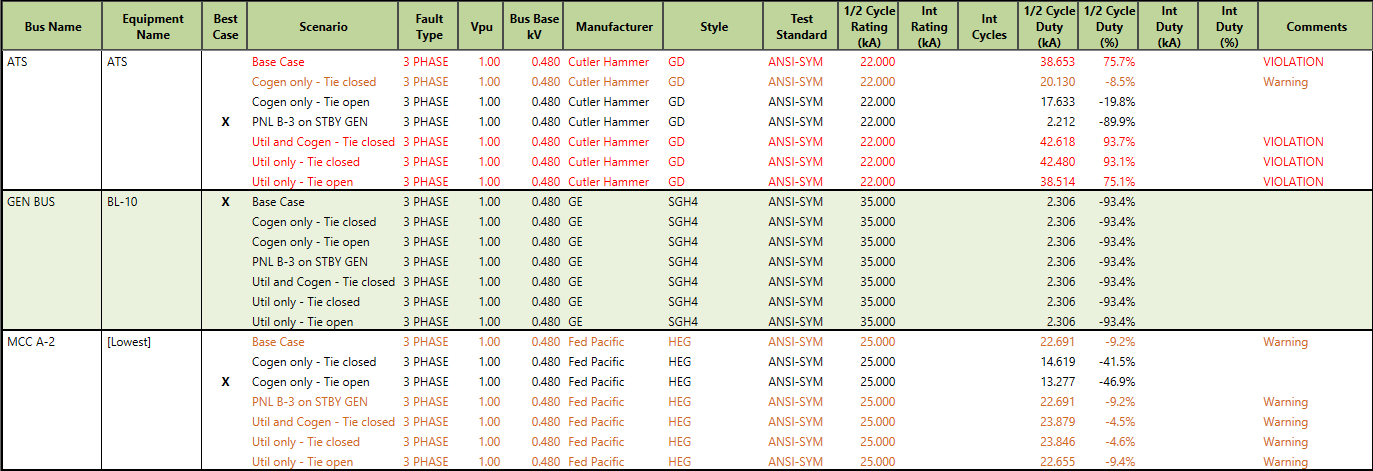Toggle Best Case X on GEN BUS Base Case
The image size is (1373, 471).
tap(226, 202)
